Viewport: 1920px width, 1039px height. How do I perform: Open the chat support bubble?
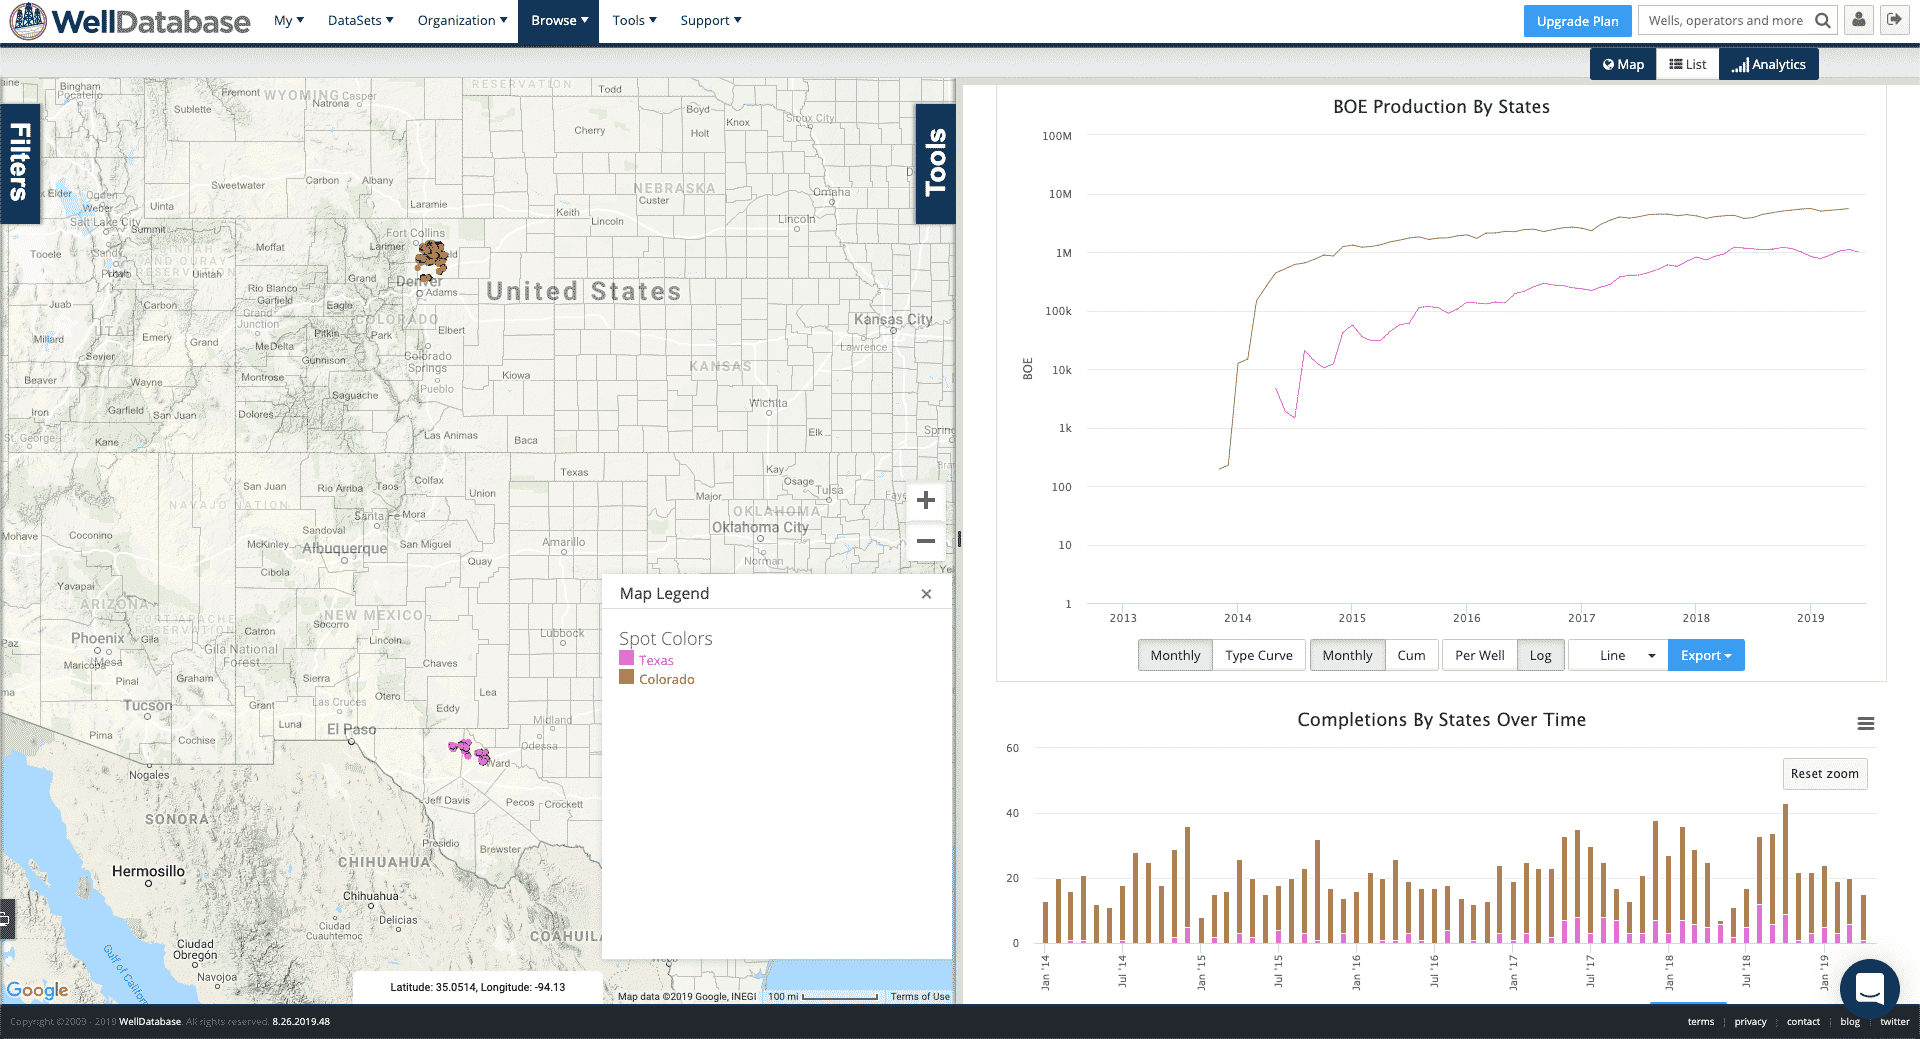(x=1869, y=988)
